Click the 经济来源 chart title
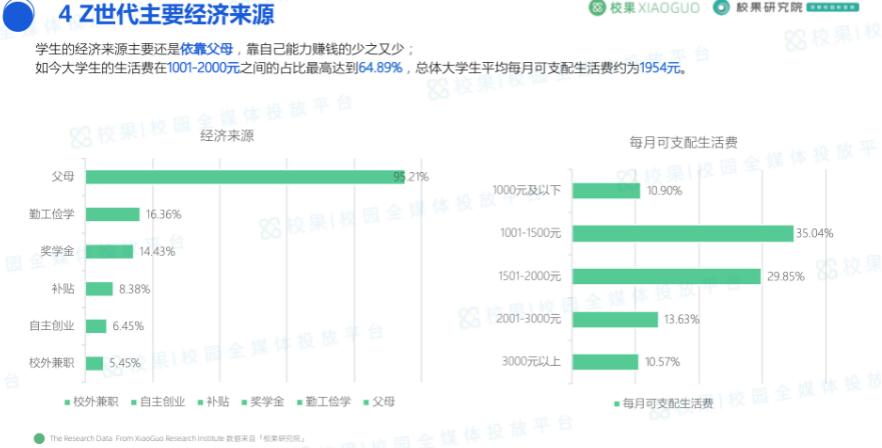882x448 pixels. 226,134
